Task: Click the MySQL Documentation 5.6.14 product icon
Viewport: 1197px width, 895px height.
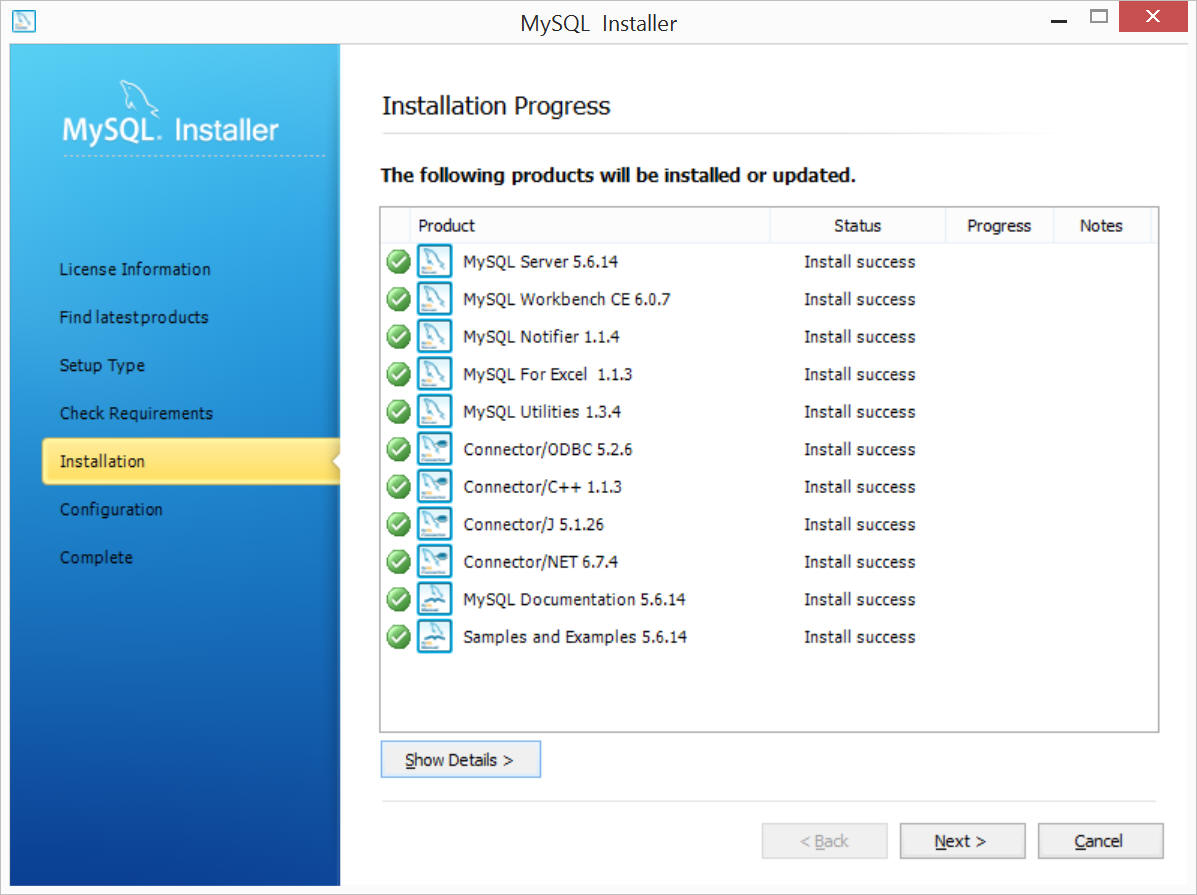Action: [x=434, y=599]
